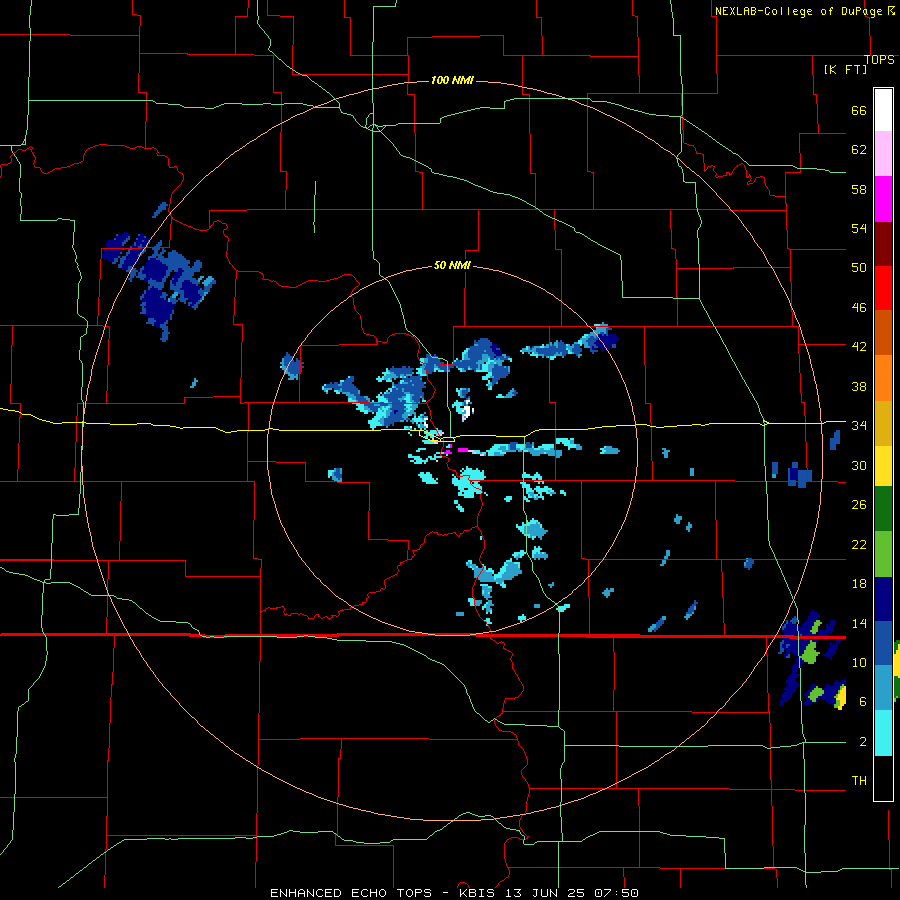Click the 38 legend value
900x900 pixels.
pyautogui.click(x=859, y=386)
